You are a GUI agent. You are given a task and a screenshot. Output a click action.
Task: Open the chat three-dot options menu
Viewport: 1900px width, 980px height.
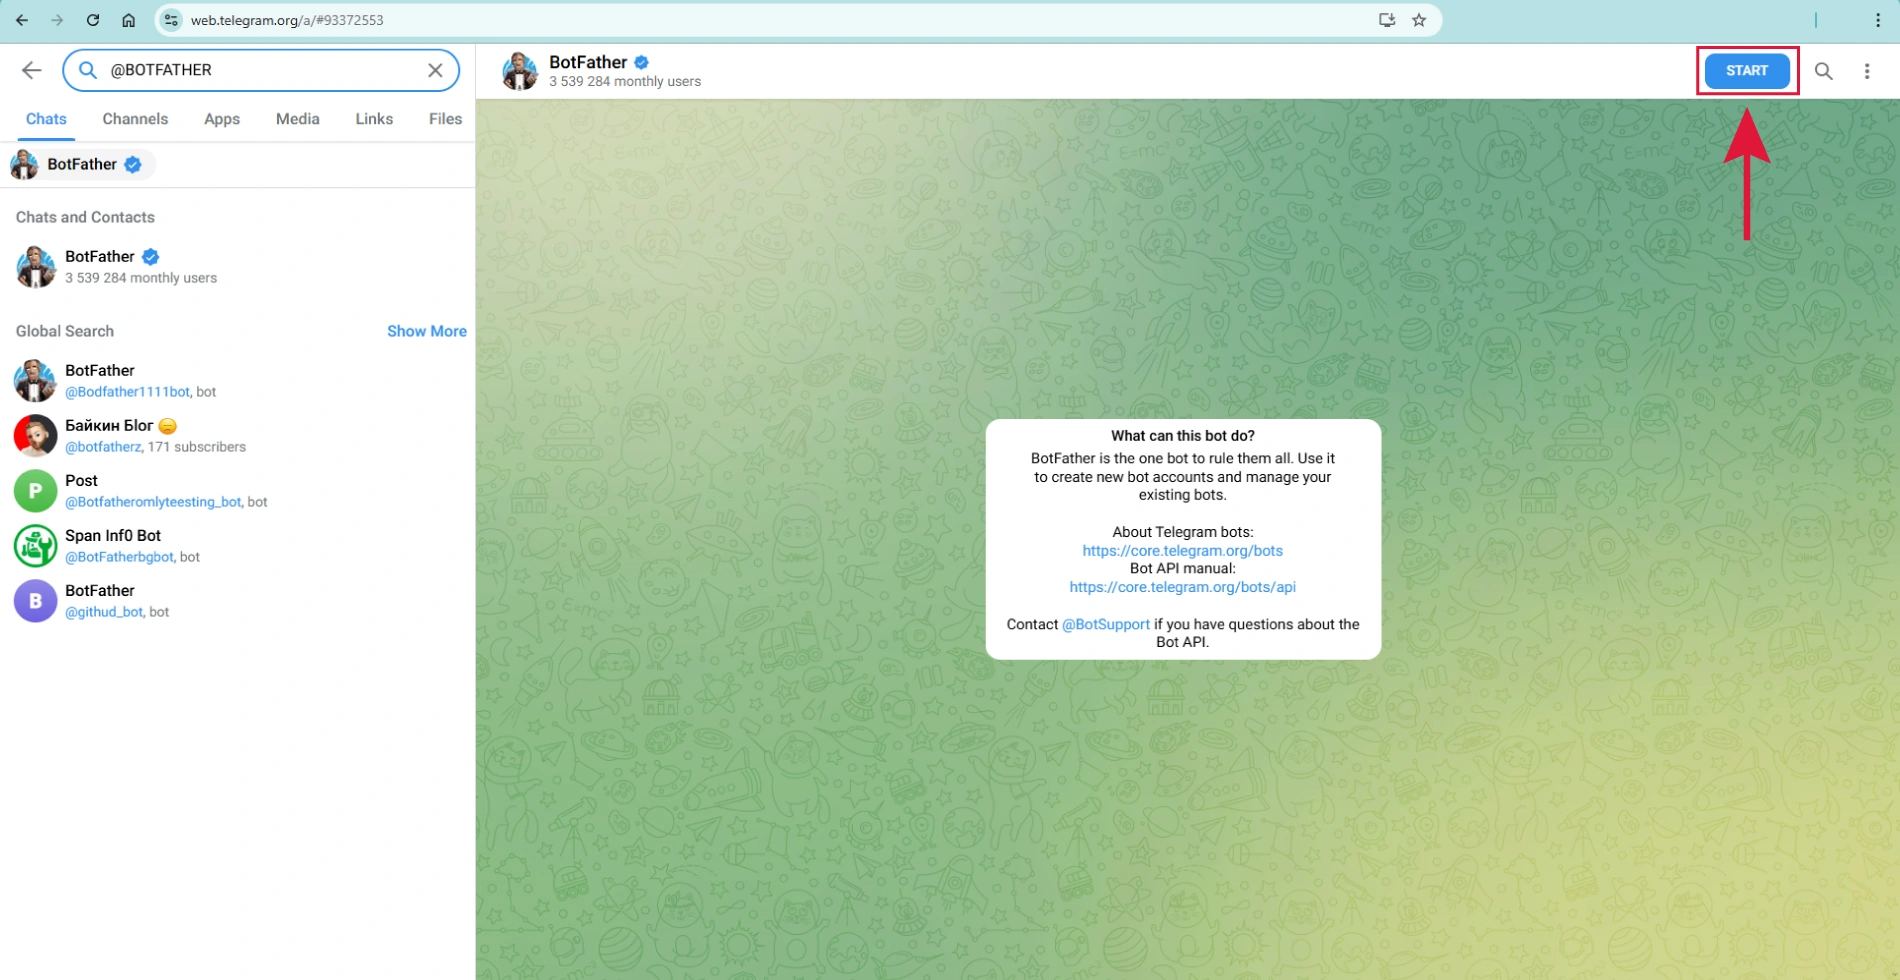tap(1866, 71)
